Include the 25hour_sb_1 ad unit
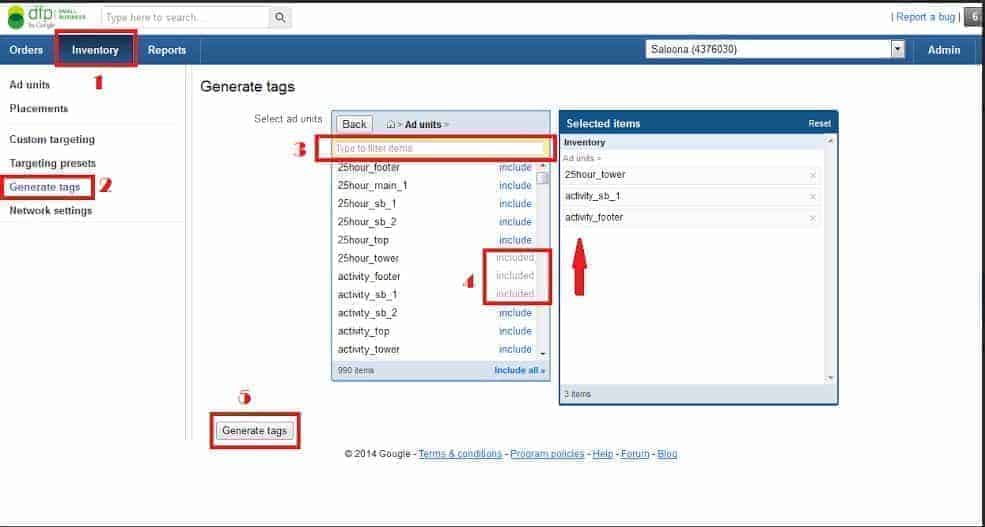This screenshot has width=985, height=527. (x=515, y=204)
